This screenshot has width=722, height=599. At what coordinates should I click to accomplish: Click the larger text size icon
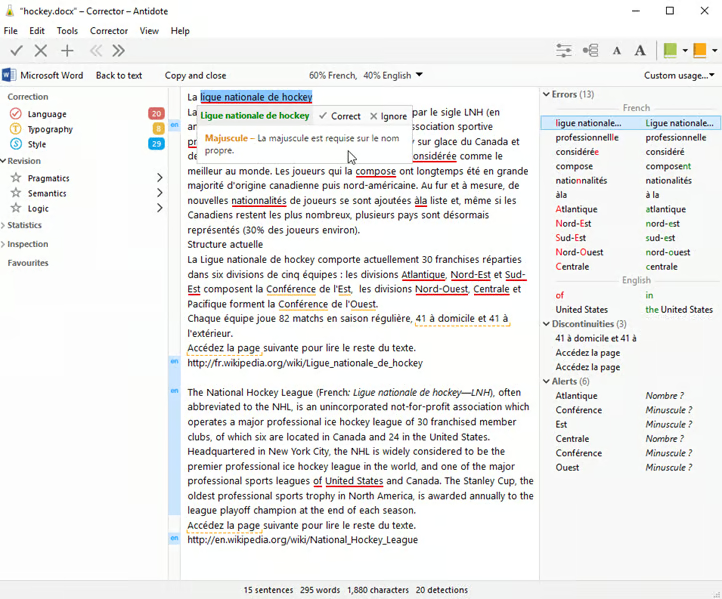pos(640,51)
